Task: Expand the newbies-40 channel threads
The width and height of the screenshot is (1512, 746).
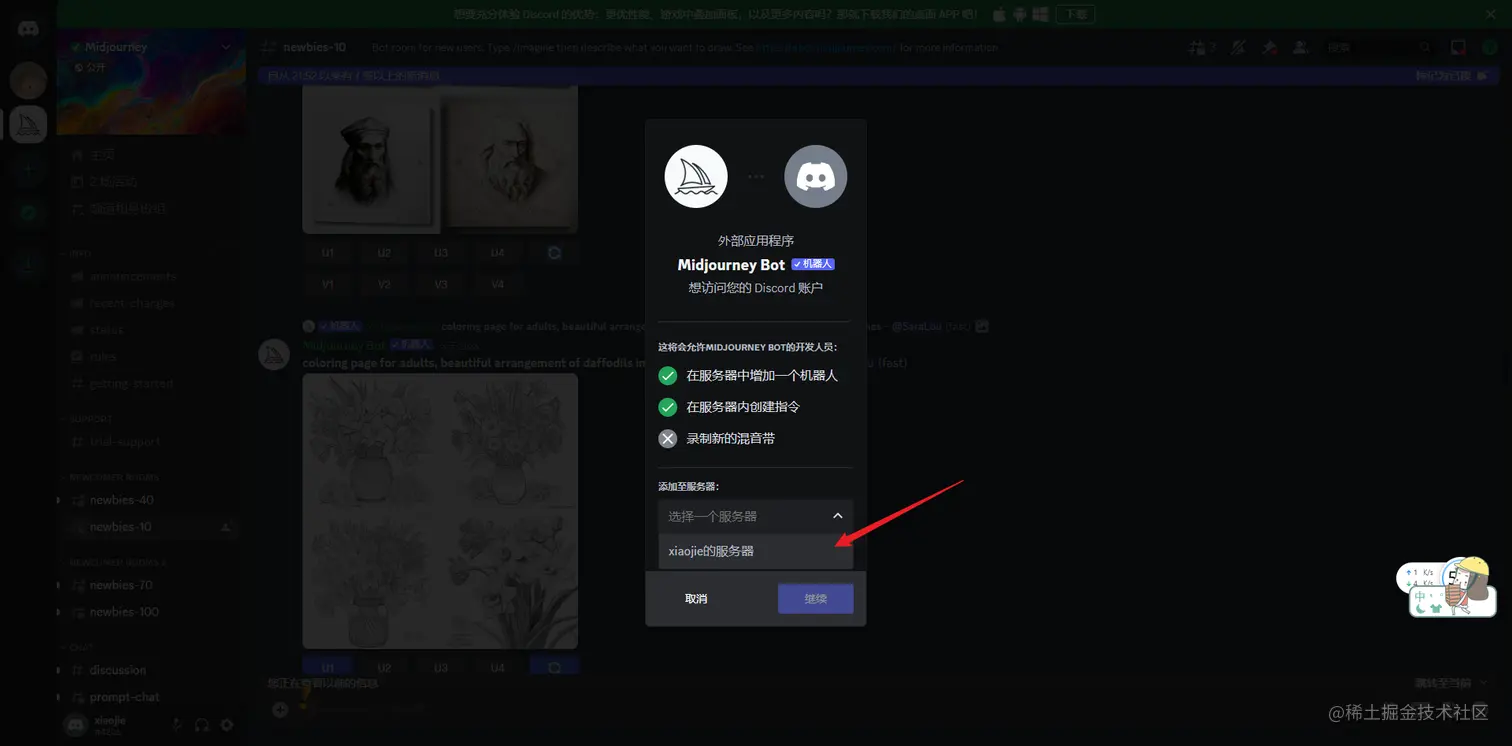Action: (59, 500)
